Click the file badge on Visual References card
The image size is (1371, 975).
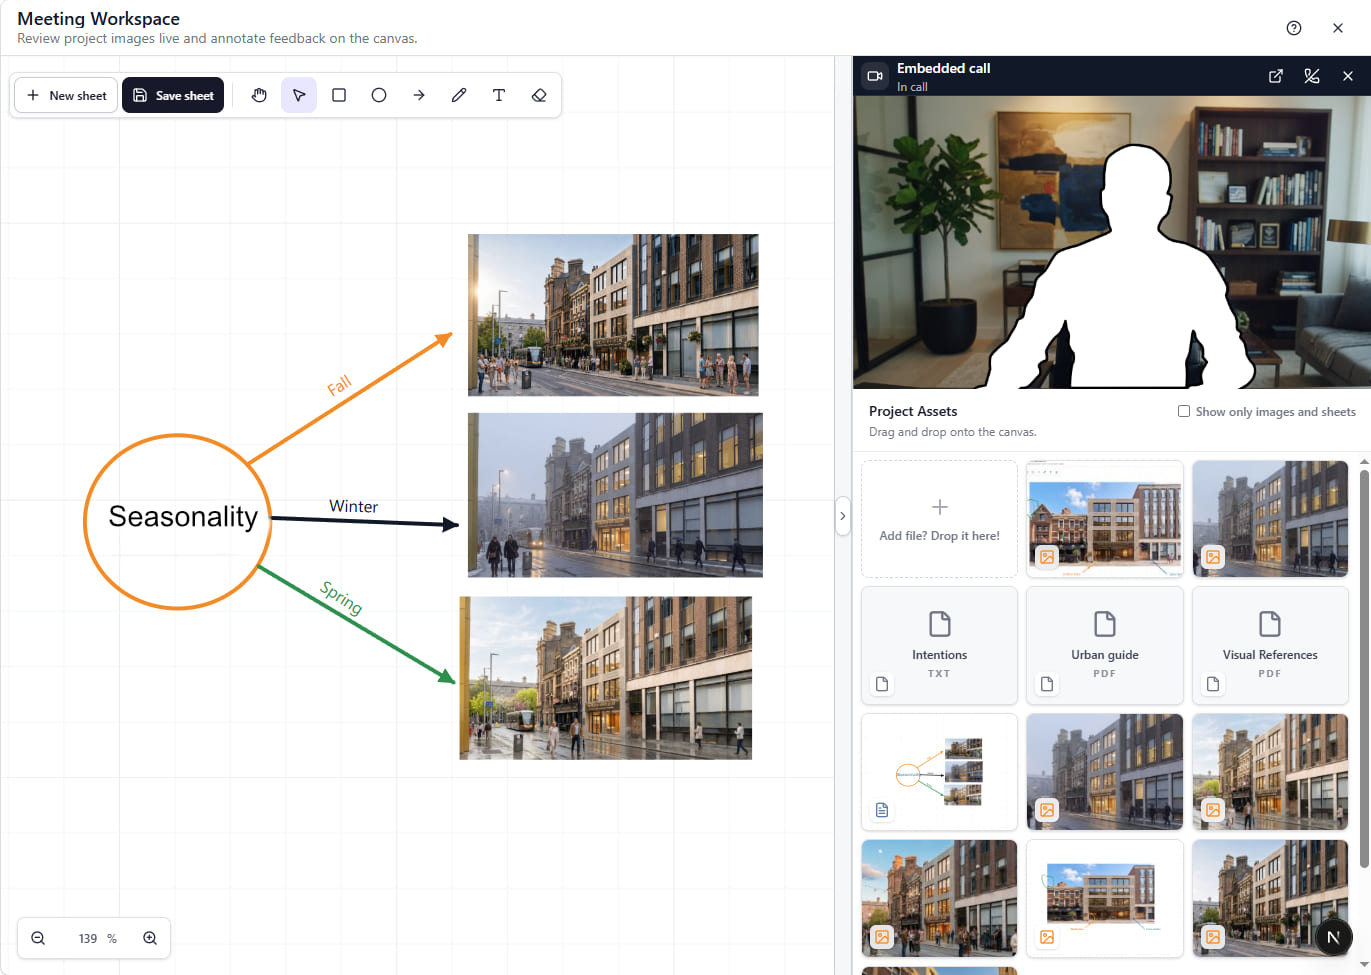[1213, 684]
